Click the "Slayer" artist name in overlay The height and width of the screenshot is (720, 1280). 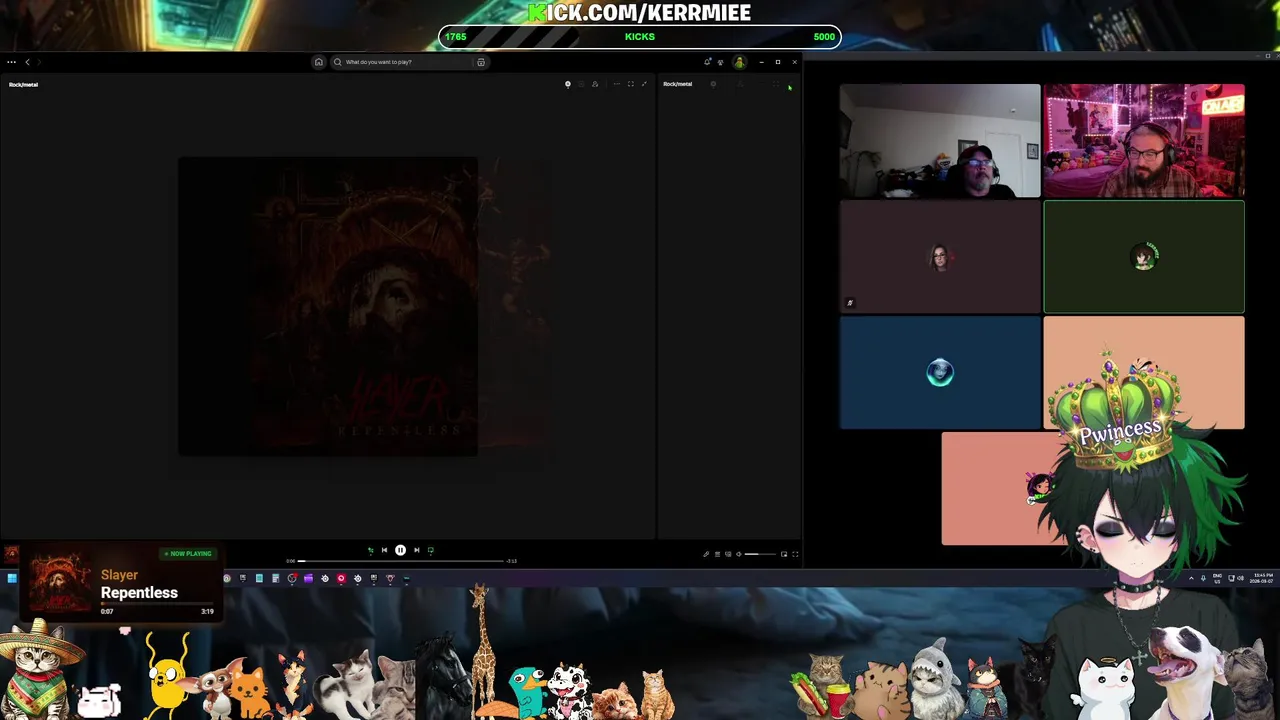tap(119, 575)
